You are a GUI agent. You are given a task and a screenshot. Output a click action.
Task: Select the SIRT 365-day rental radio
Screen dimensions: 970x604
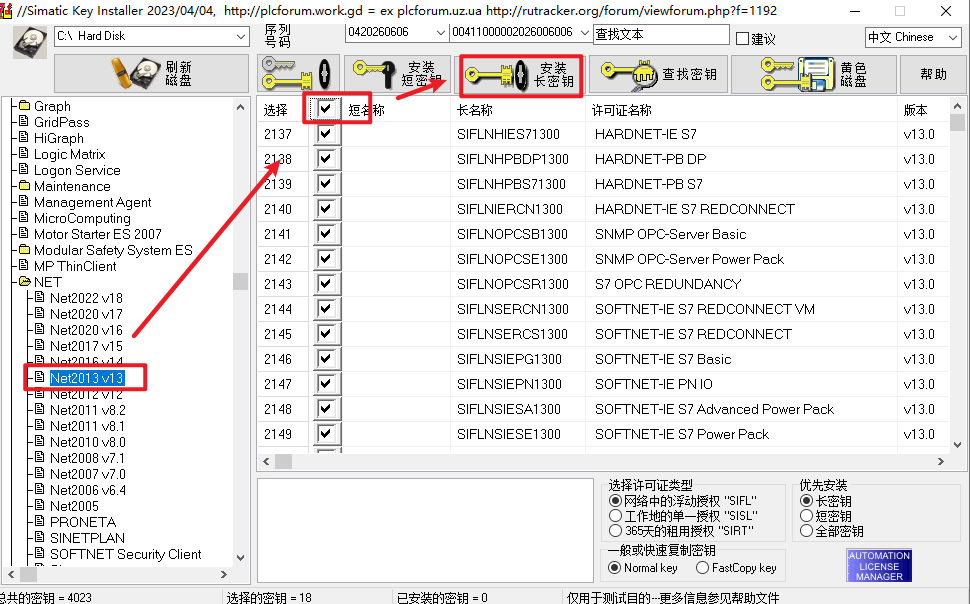pyautogui.click(x=615, y=530)
